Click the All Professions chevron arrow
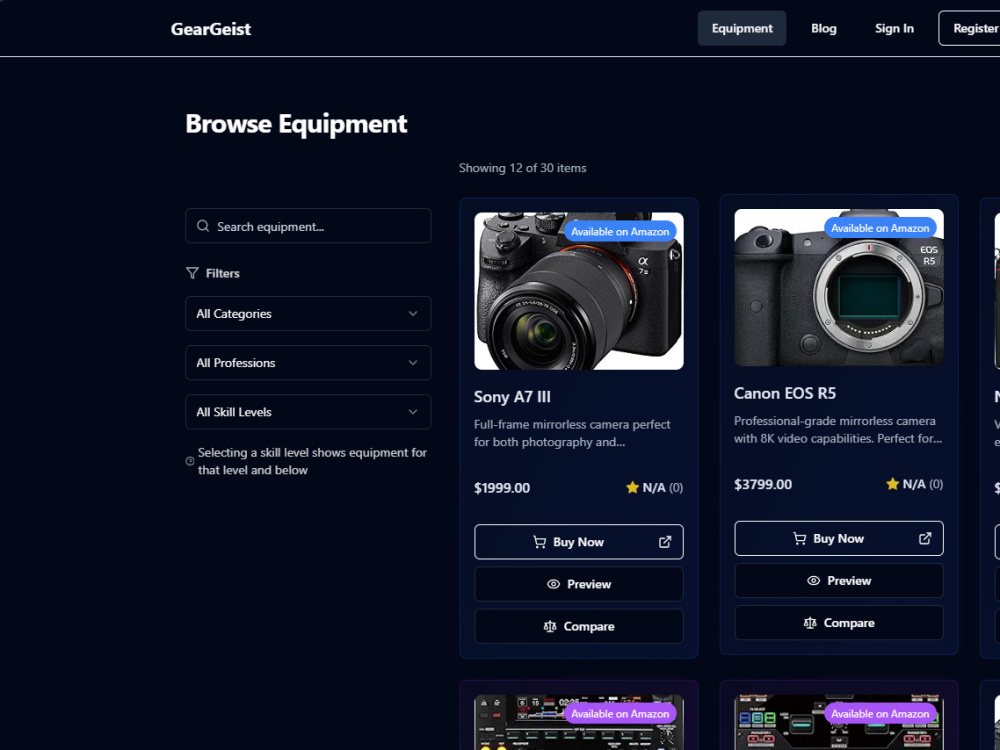Viewport: 1000px width, 750px height. 413,363
